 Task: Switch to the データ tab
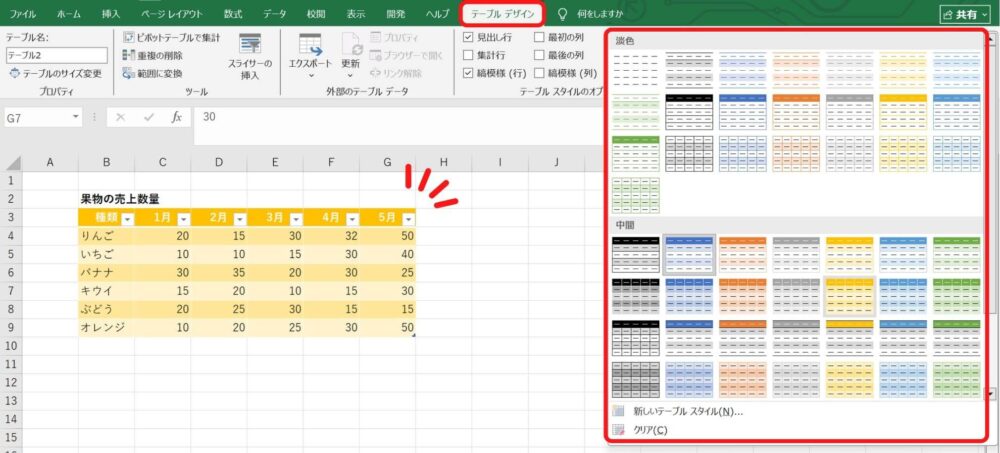click(274, 13)
